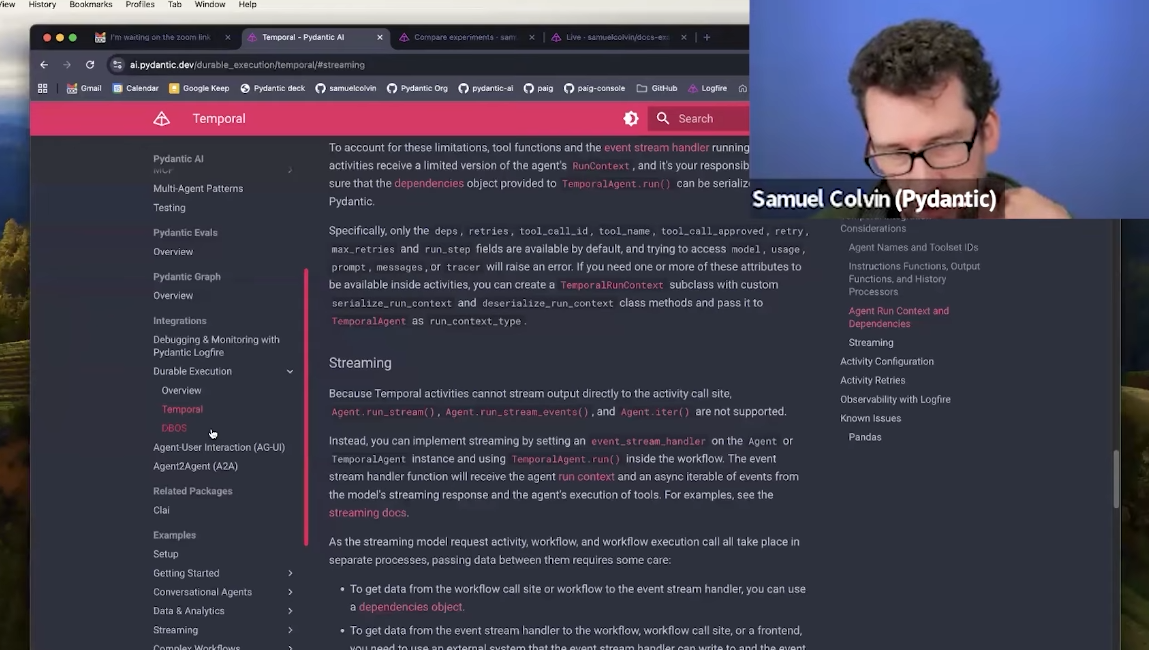Open the examples Setup page
The image size is (1149, 650).
(166, 554)
